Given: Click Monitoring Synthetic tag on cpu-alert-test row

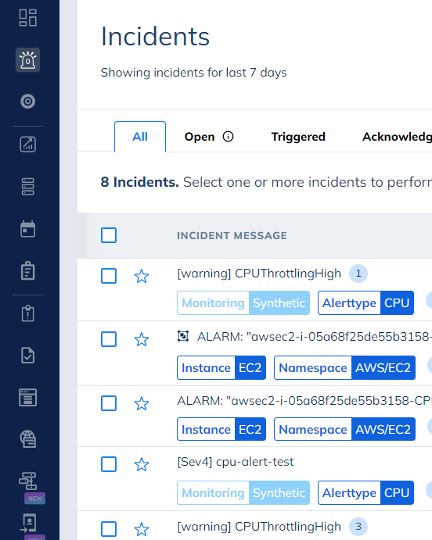Looking at the screenshot, I should coord(243,493).
